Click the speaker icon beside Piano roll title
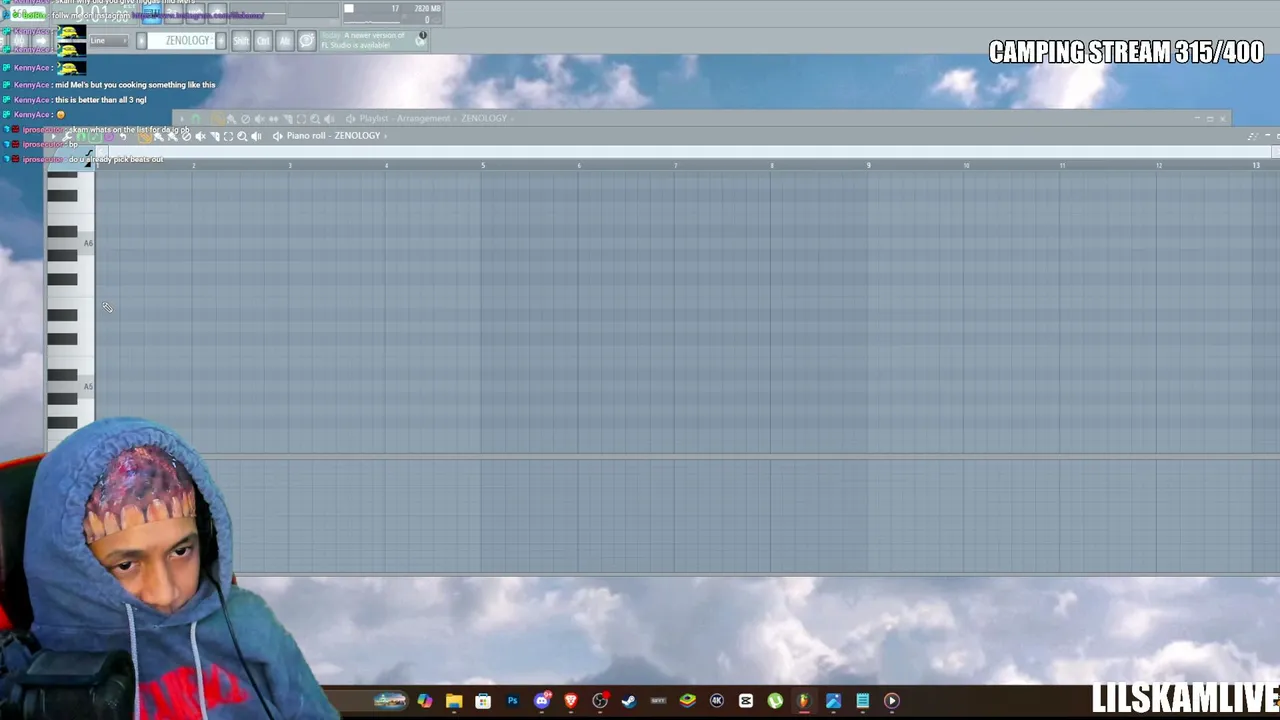Screen dimensions: 1280x720 pyautogui.click(x=277, y=136)
